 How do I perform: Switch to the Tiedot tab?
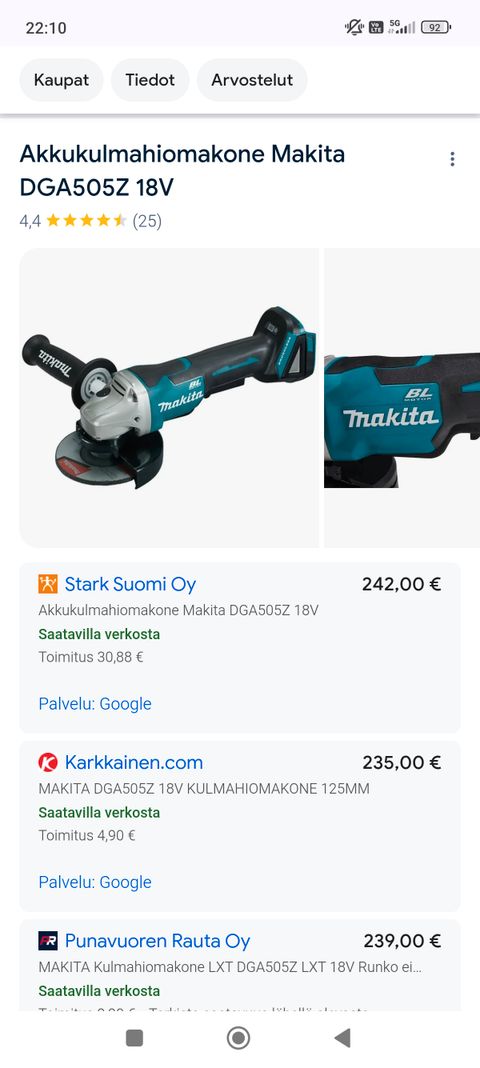pos(150,80)
